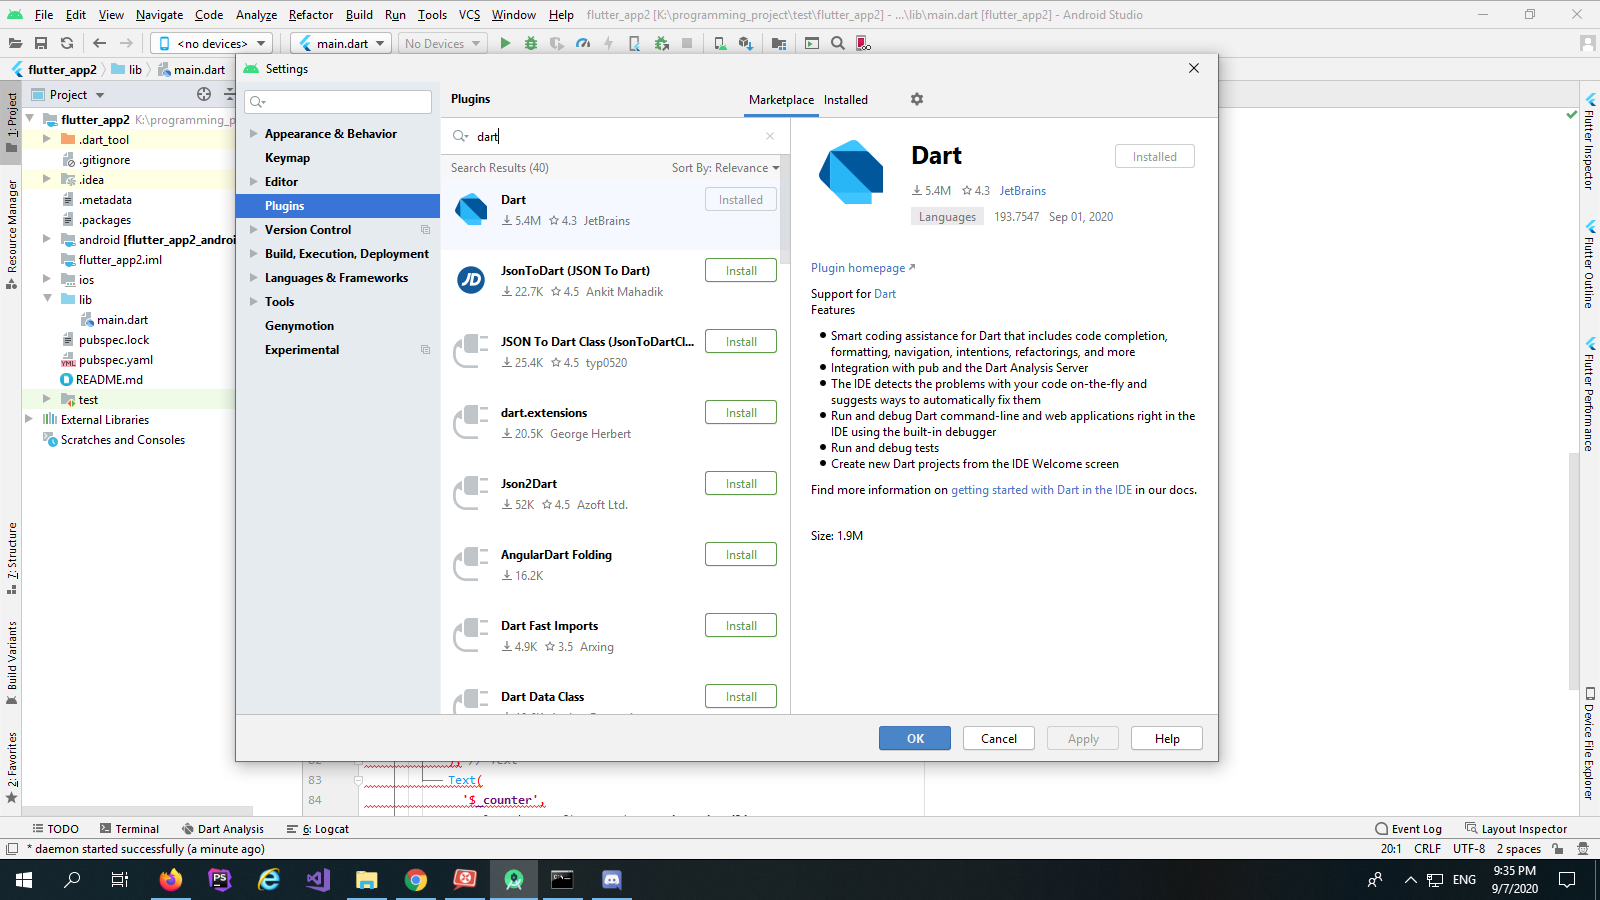Focus the Settings search input field
The height and width of the screenshot is (900, 1600).
(339, 102)
